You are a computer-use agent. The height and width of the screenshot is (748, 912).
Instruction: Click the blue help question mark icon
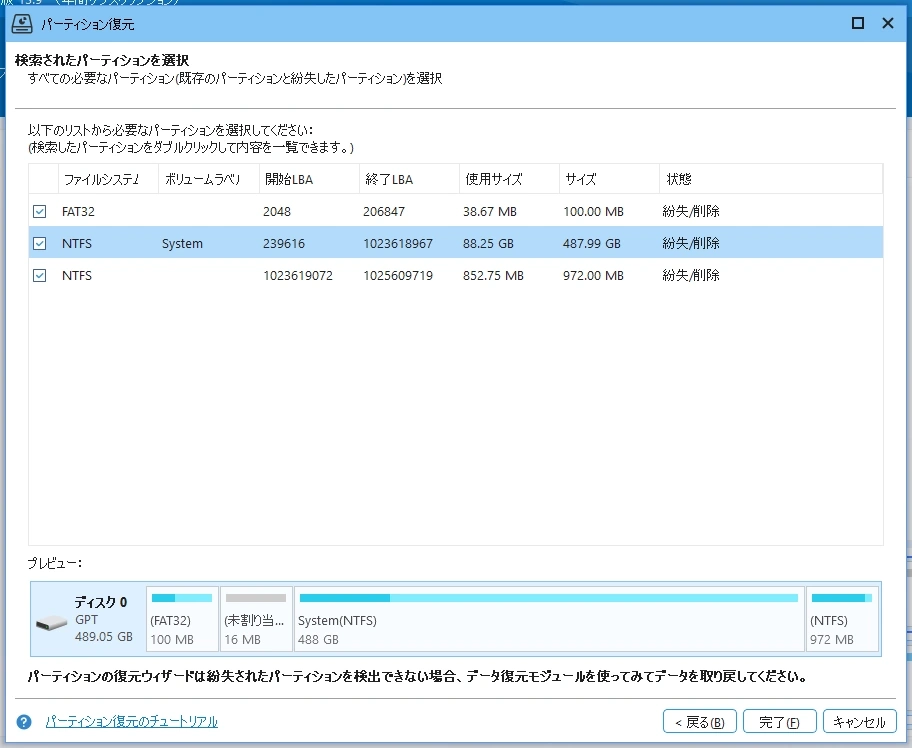[x=24, y=722]
